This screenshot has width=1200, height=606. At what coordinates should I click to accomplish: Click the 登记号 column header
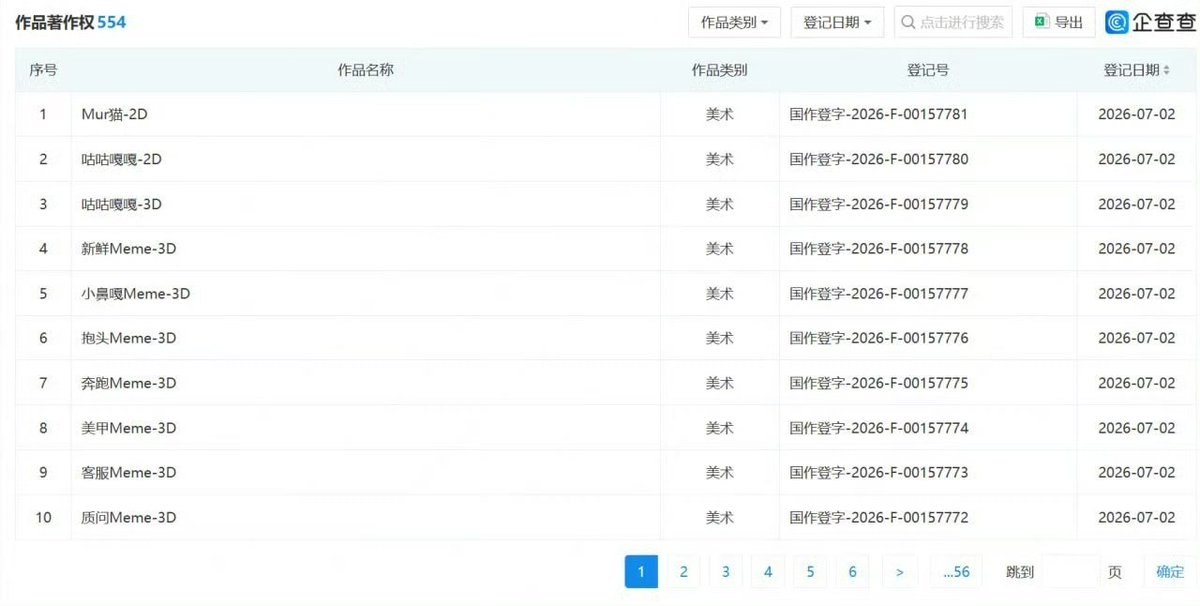[928, 70]
